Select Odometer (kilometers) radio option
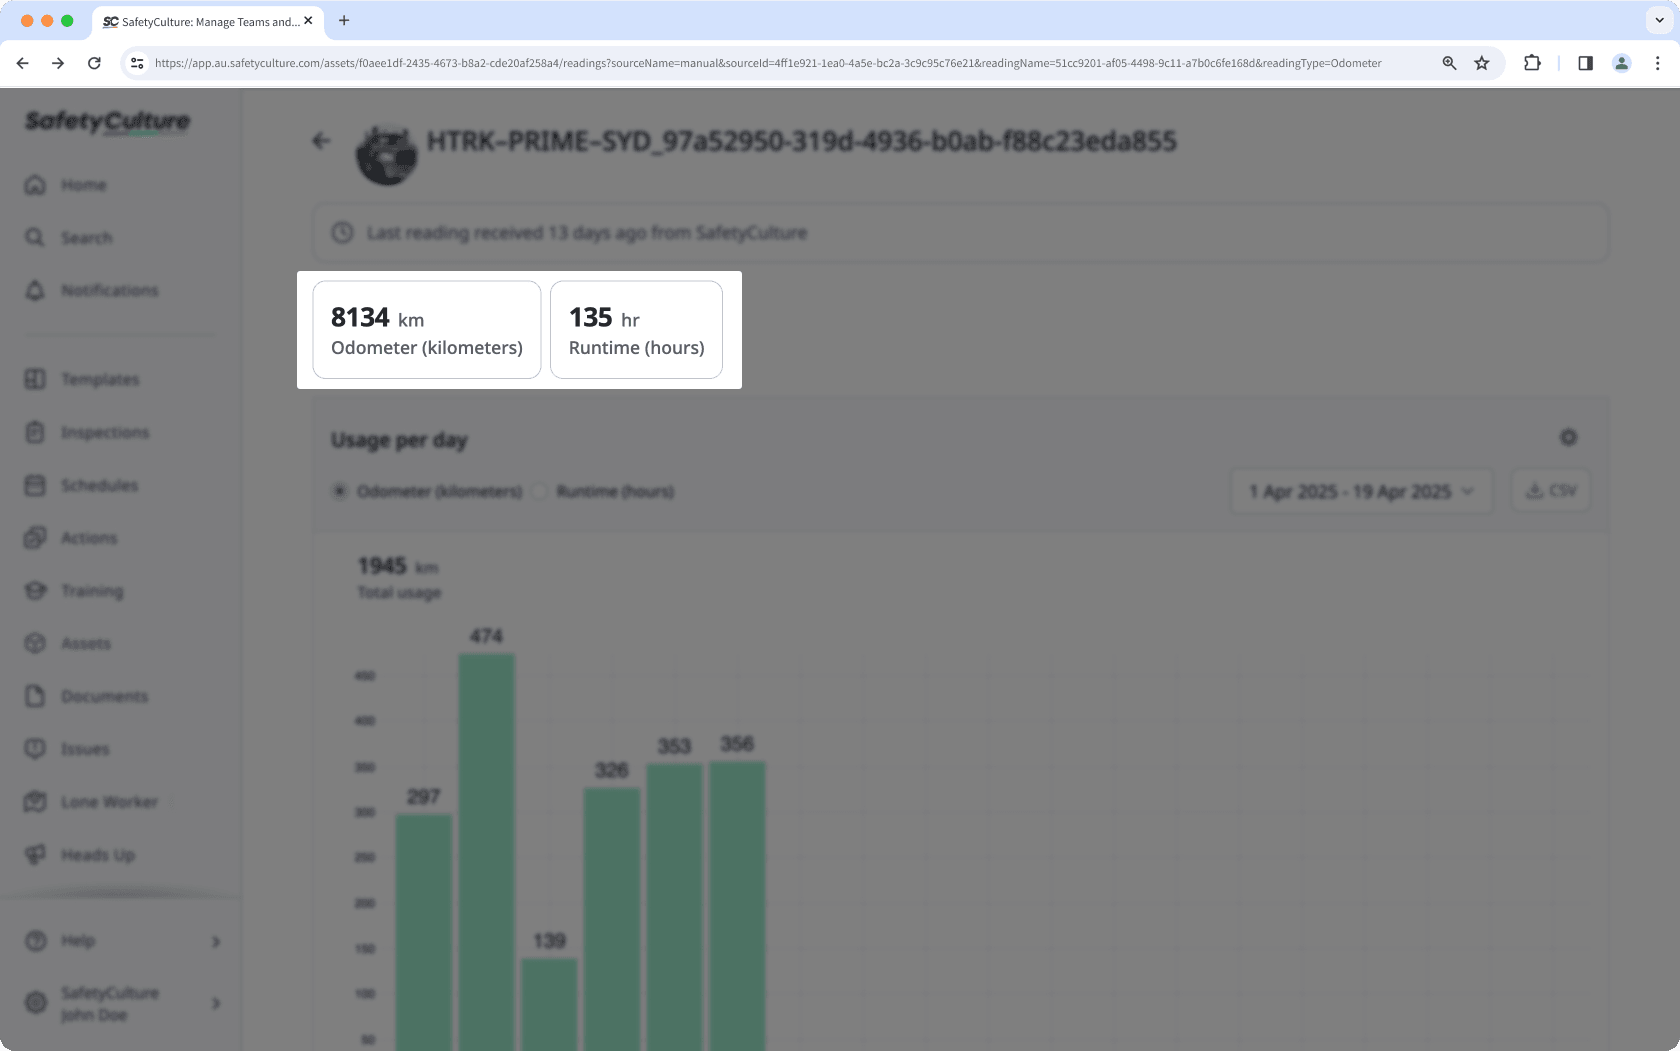 [x=340, y=491]
